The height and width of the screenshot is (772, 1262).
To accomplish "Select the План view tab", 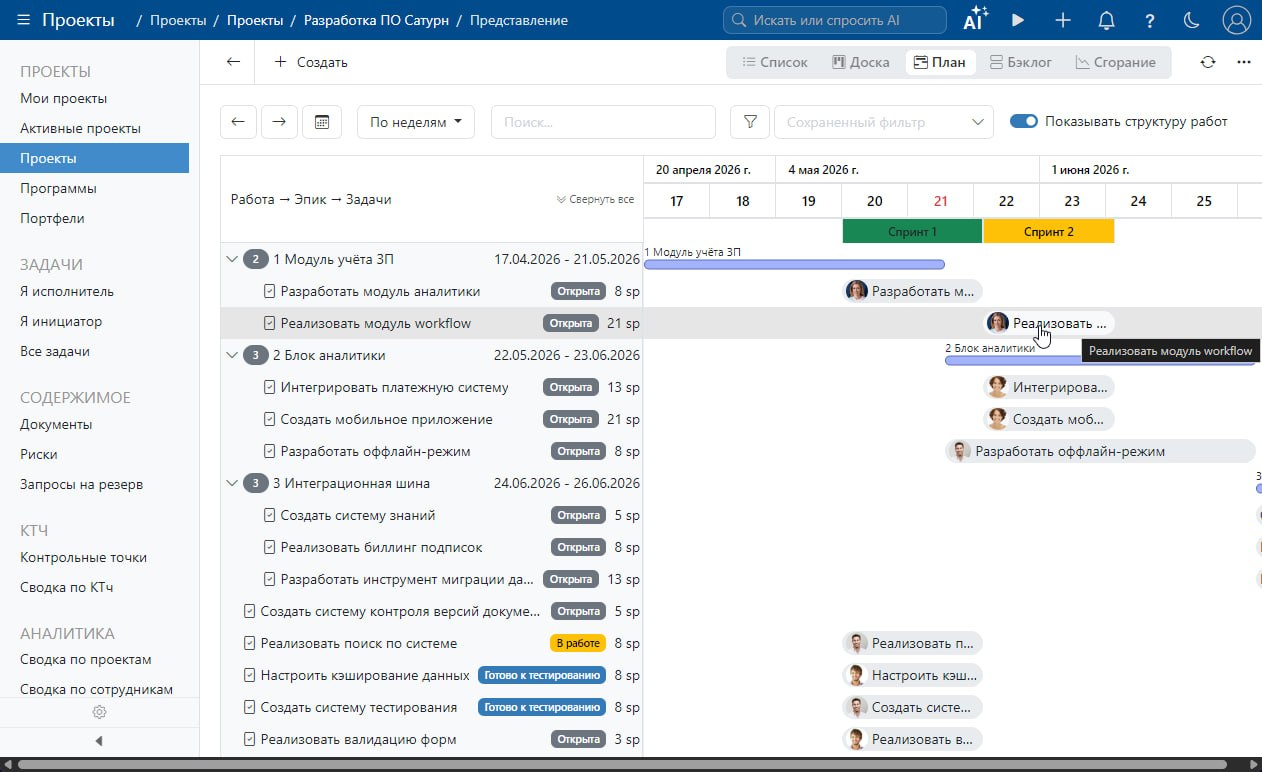I will tap(940, 62).
